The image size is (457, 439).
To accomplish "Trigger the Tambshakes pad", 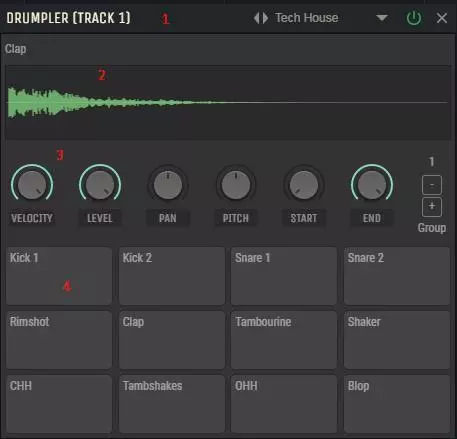I will click(x=172, y=404).
